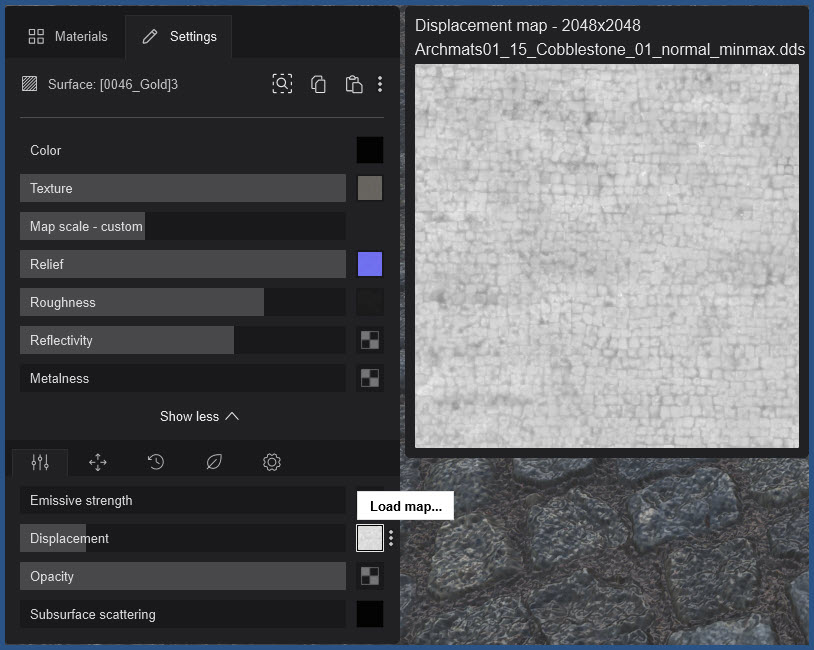This screenshot has height=650, width=814.
Task: Select the leaf icon in the lower toolbar
Action: pyautogui.click(x=212, y=462)
